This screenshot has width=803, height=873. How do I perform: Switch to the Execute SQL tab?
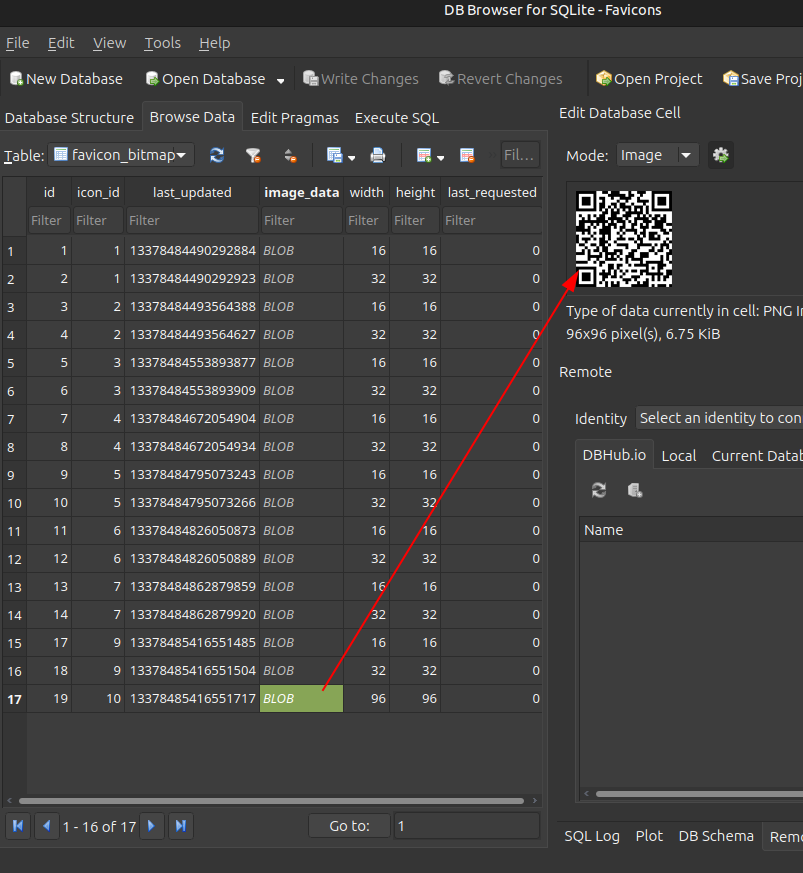[396, 118]
